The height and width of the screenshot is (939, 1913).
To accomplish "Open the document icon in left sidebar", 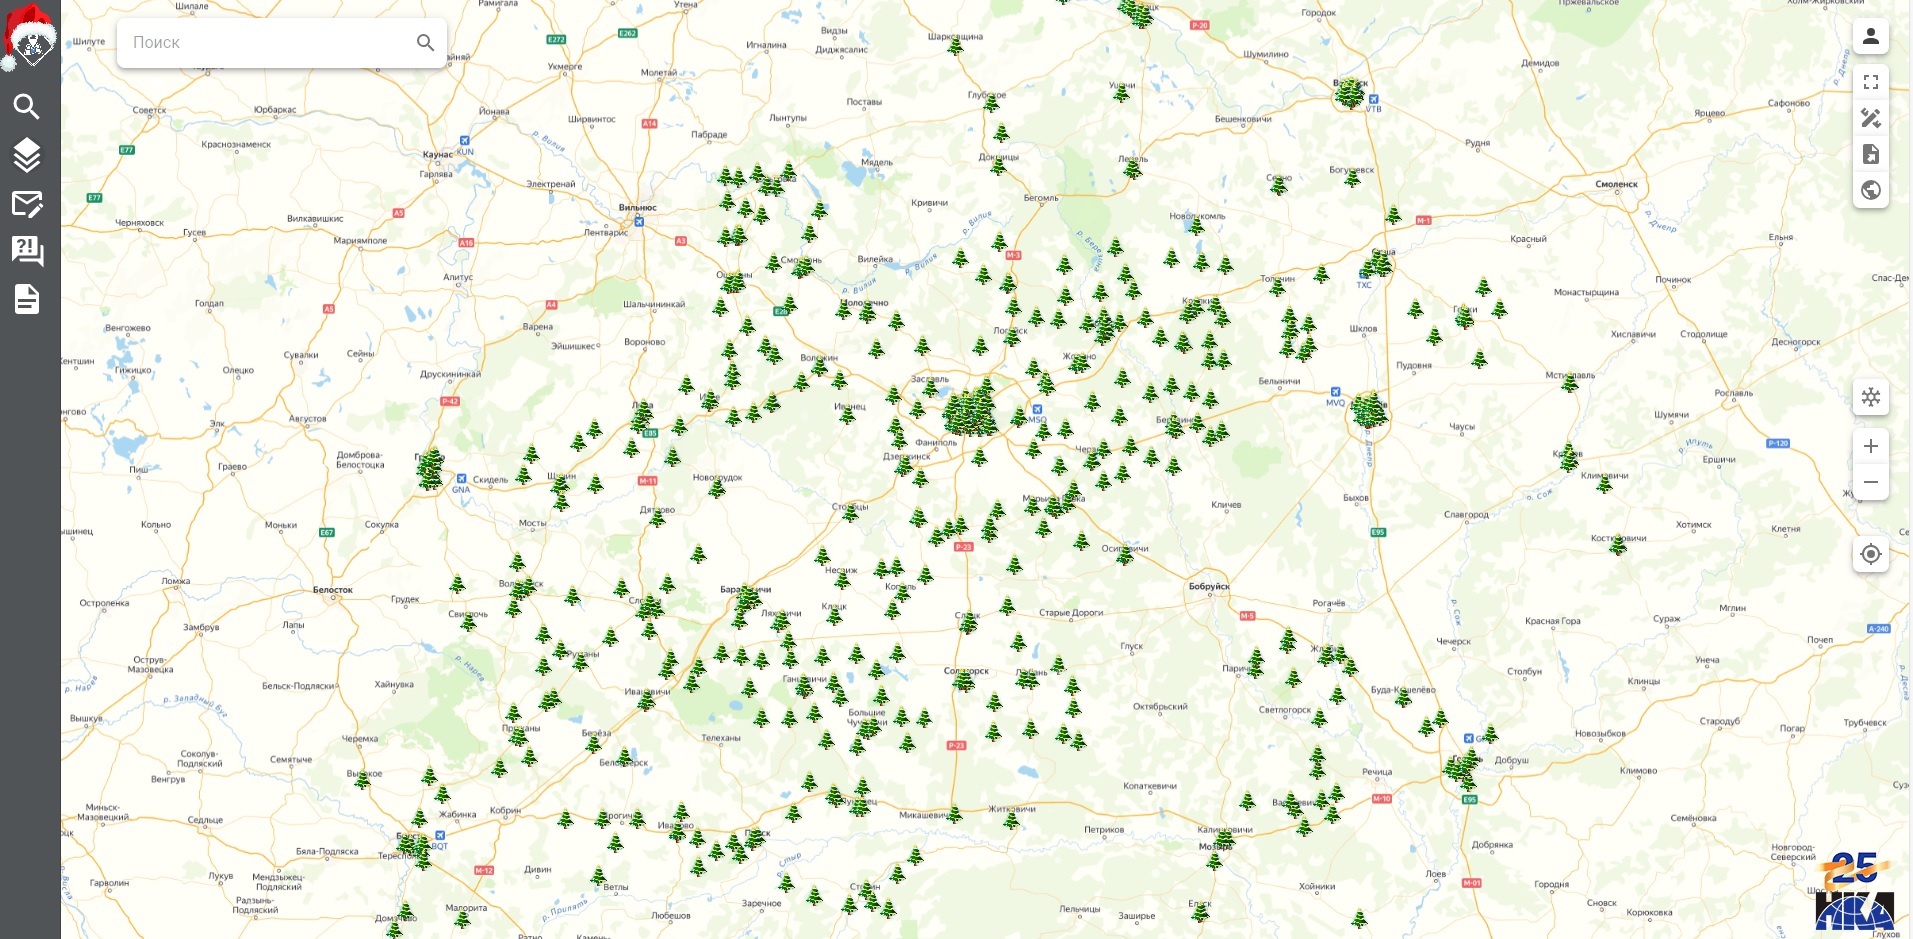I will [27, 299].
